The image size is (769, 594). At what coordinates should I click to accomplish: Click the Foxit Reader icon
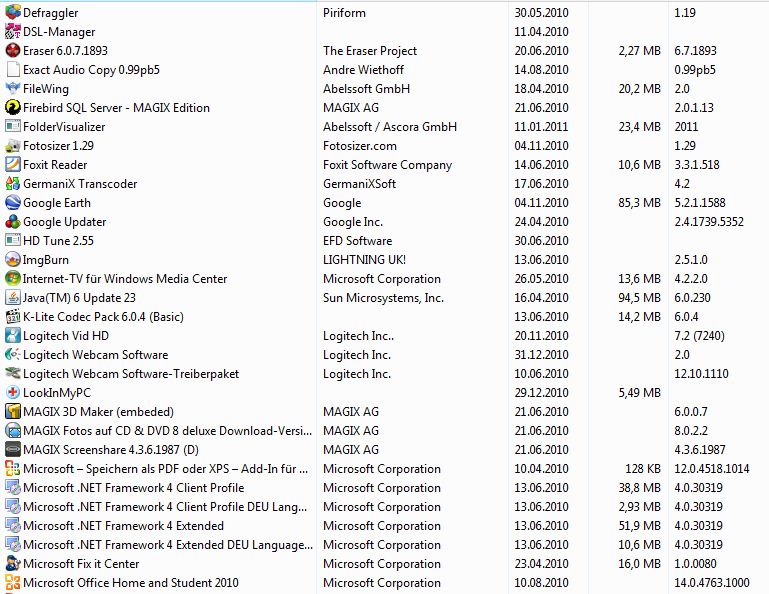(13, 164)
